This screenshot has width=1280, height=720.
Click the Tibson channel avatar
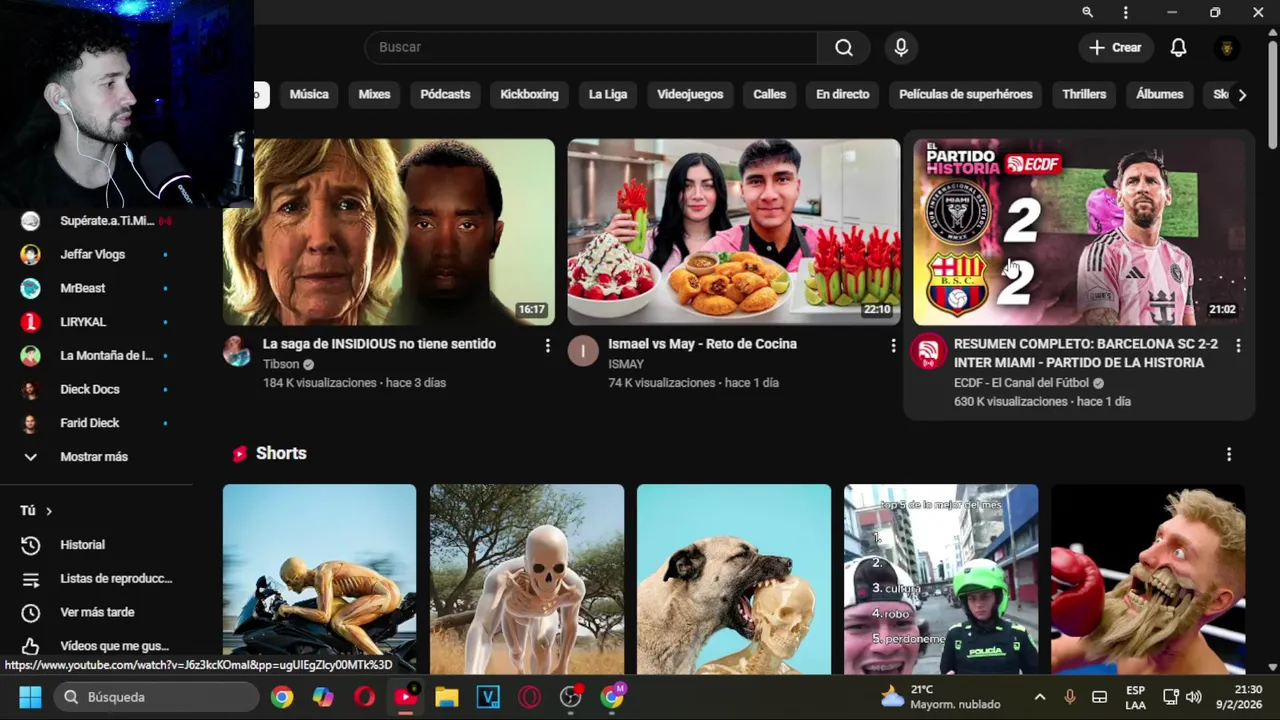click(237, 351)
